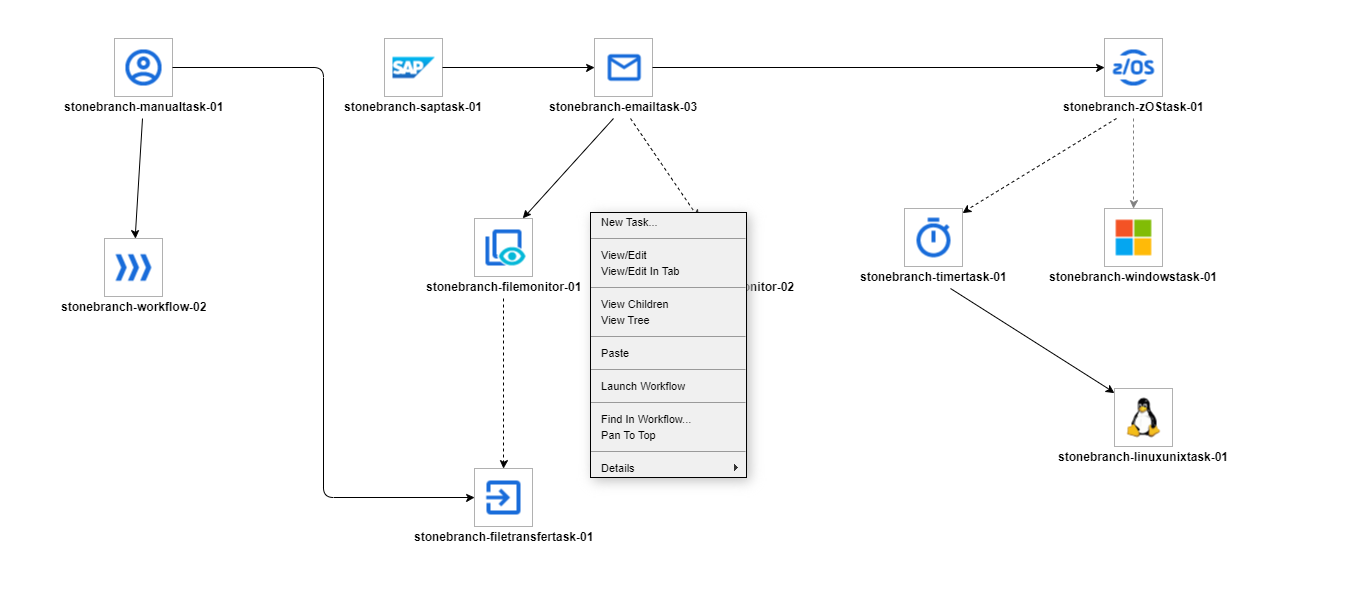1359x609 pixels.
Task: Select the Linux penguin task icon
Action: pos(1143,417)
